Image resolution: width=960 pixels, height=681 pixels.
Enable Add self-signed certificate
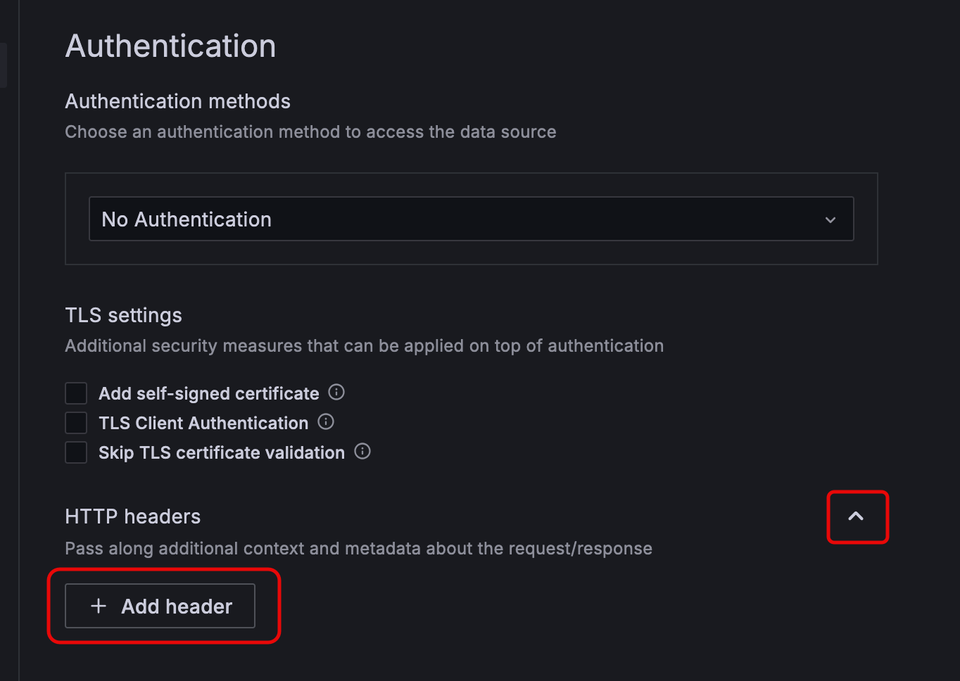coord(76,393)
